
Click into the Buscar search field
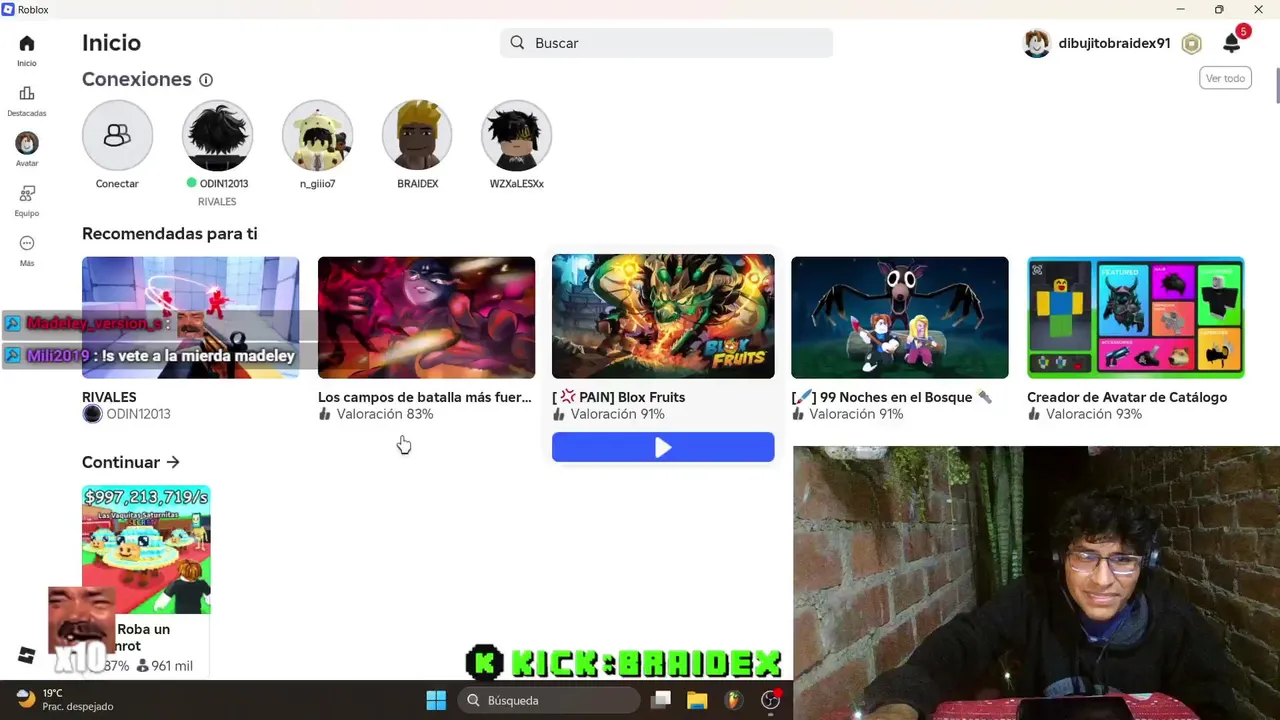666,43
